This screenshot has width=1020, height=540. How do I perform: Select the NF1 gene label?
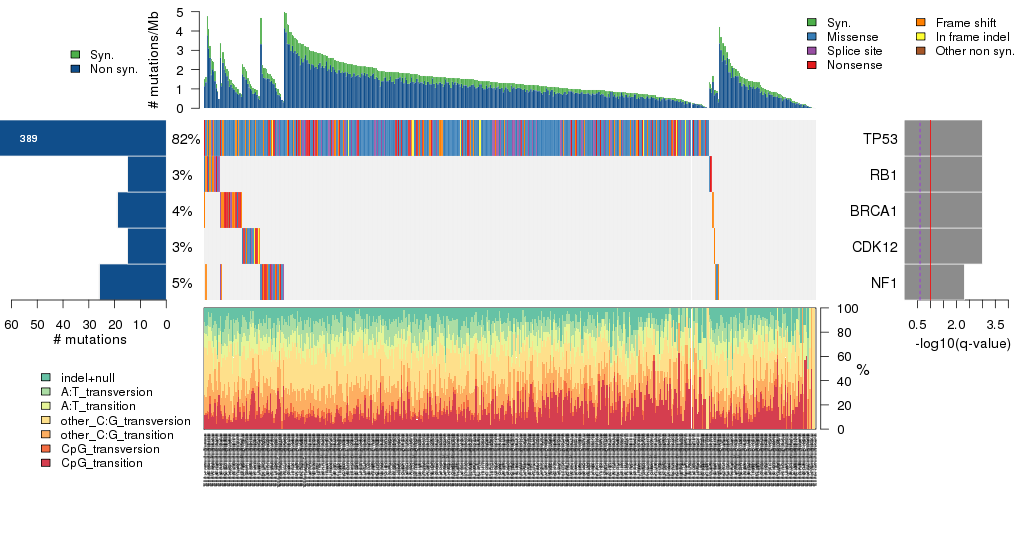(883, 283)
